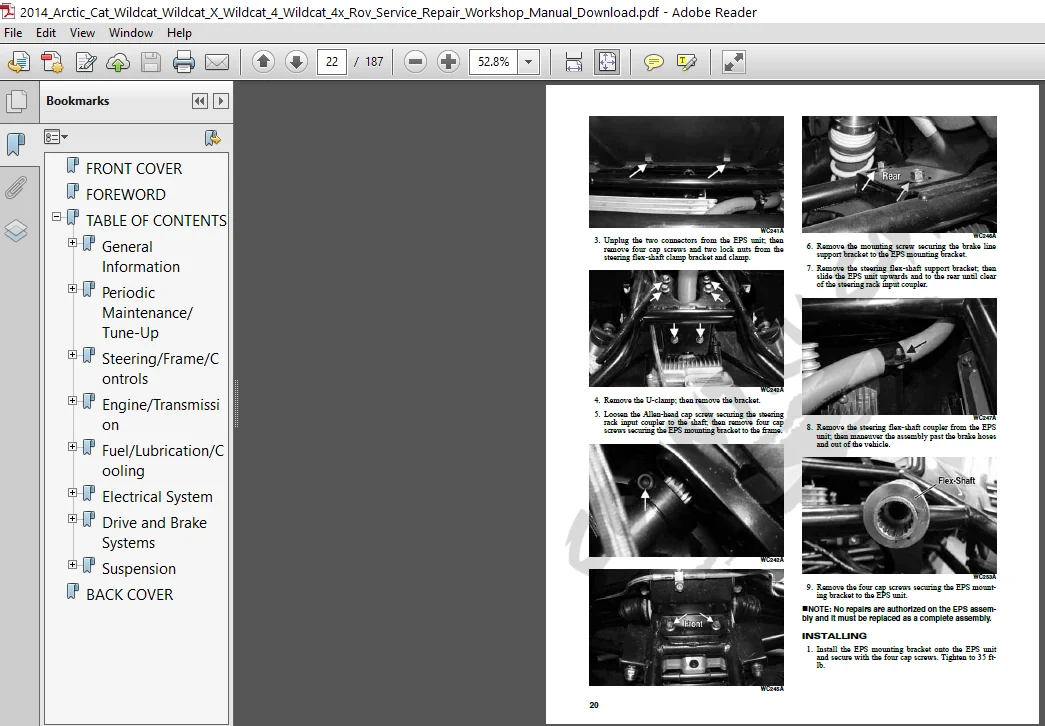Image resolution: width=1045 pixels, height=726 pixels.
Task: Select the Bookmarks panel icon in sidebar
Action: [16, 144]
